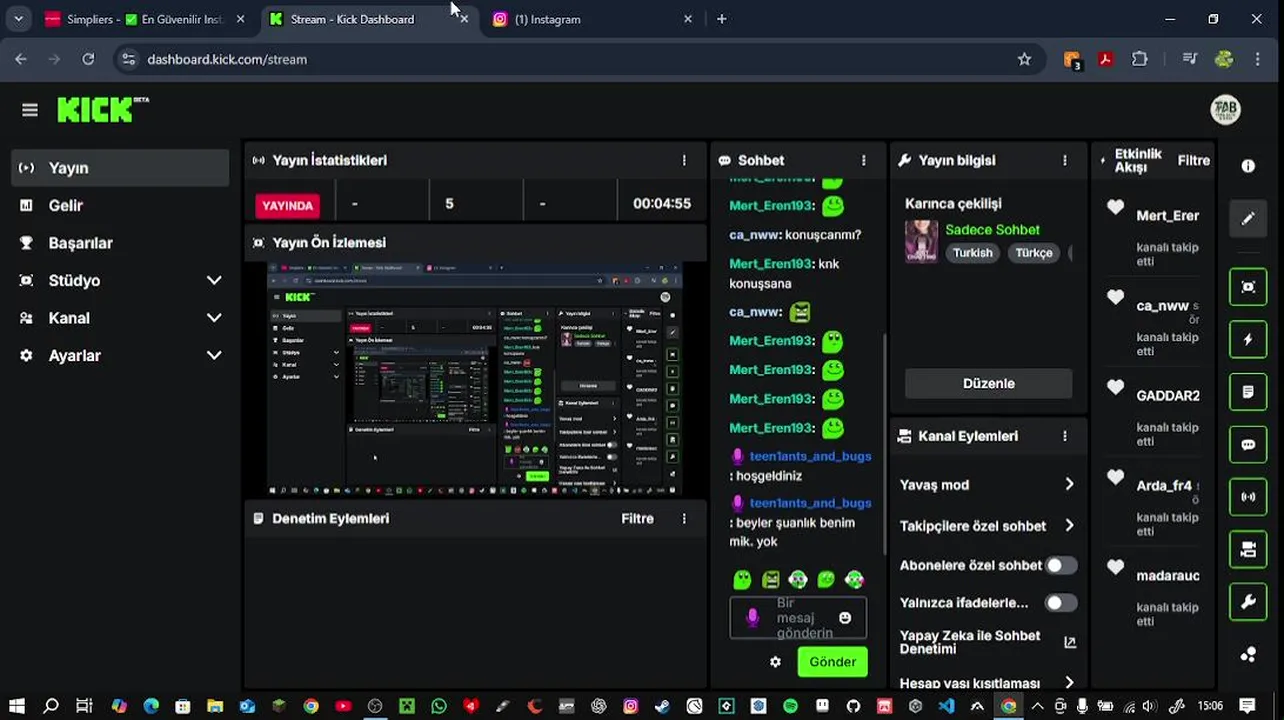
Task: Click Filtre in Denetim Eylemleri panel
Action: (637, 518)
